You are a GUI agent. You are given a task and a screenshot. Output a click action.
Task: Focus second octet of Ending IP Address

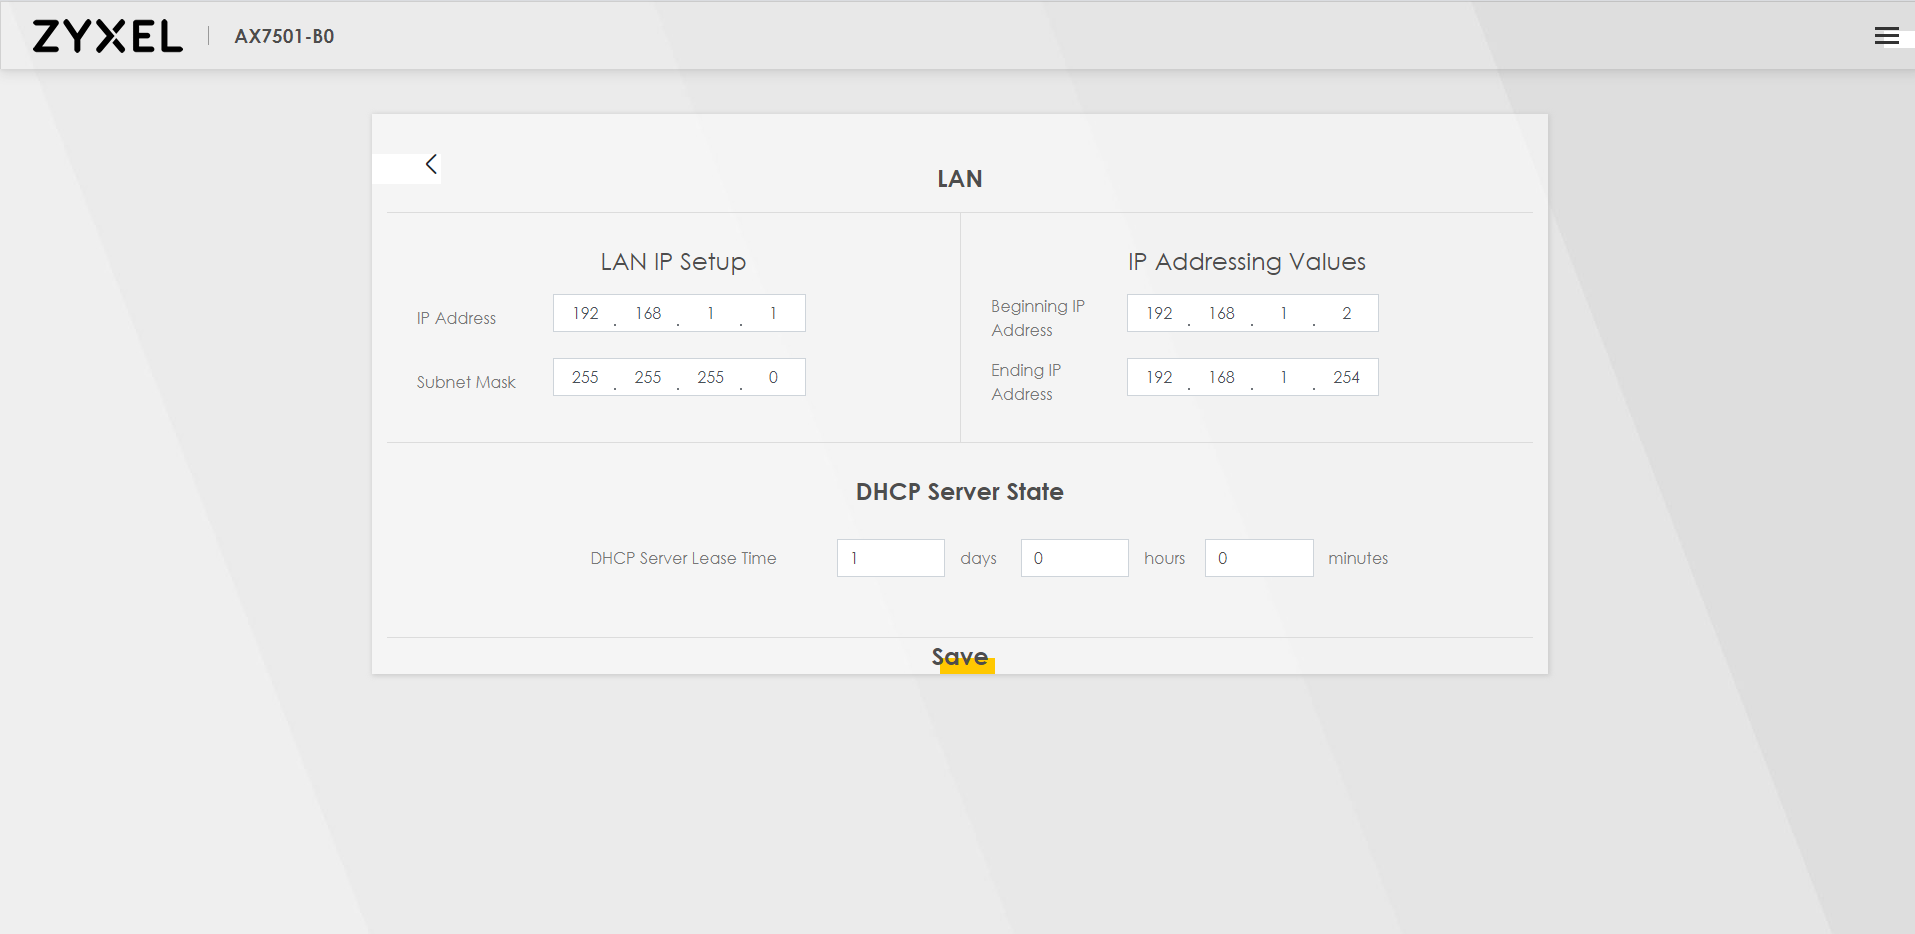tap(1221, 377)
